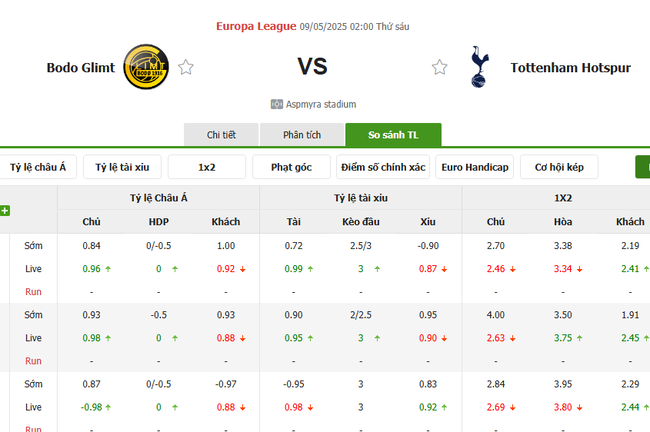Click the Tottenham Hotspur crest
650x432 pixels.
(x=479, y=68)
